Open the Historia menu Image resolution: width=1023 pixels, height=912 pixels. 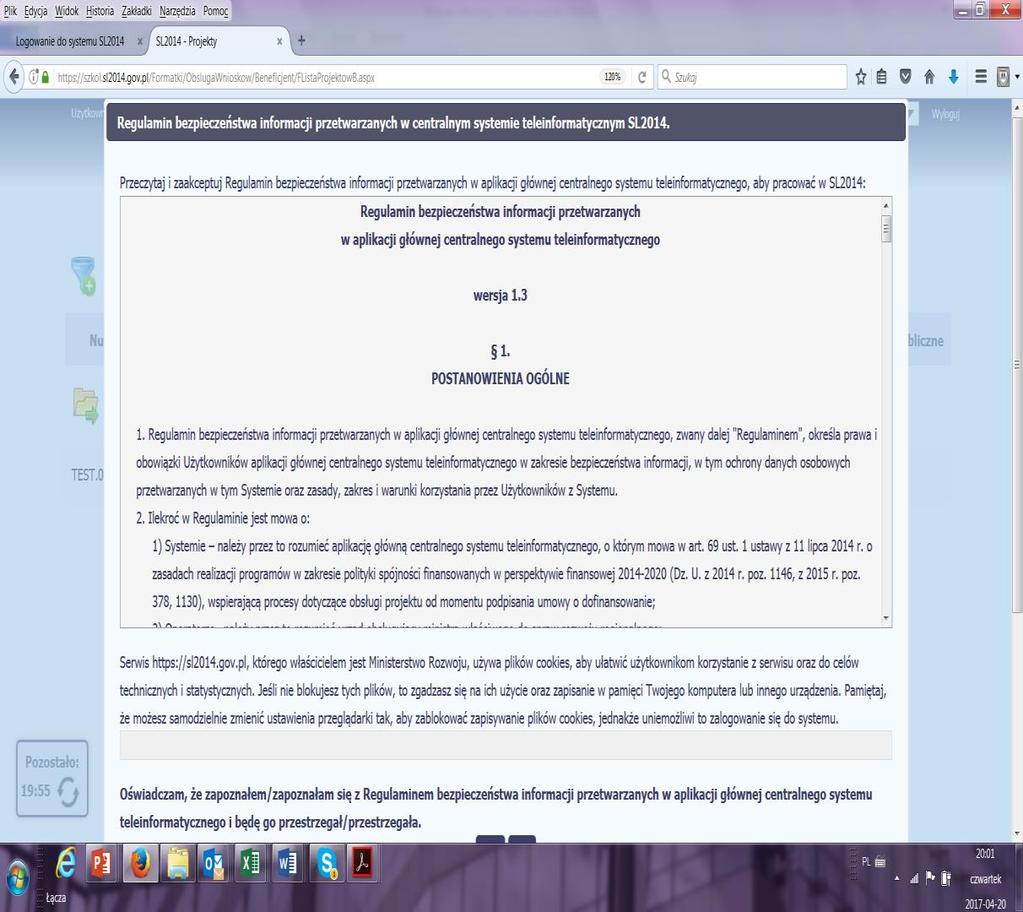pos(100,11)
